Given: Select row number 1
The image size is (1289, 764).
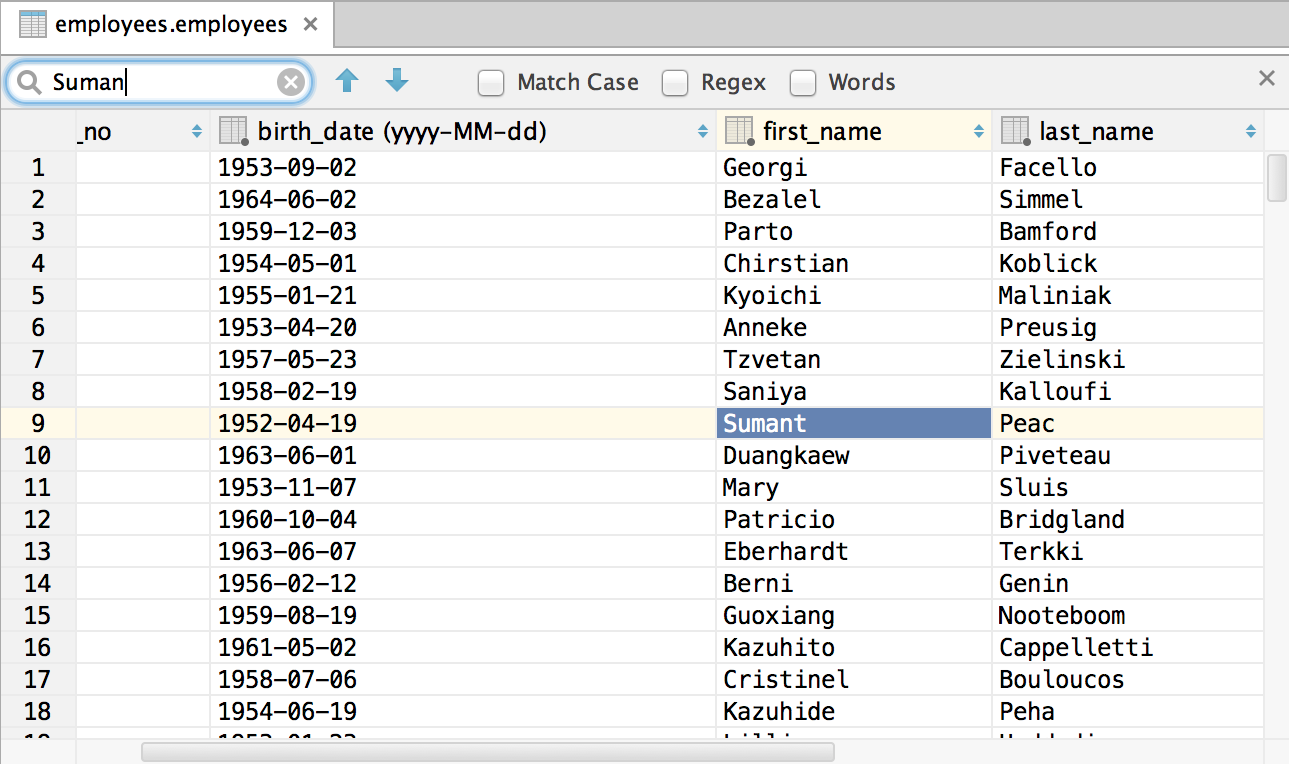Looking at the screenshot, I should (x=38, y=167).
